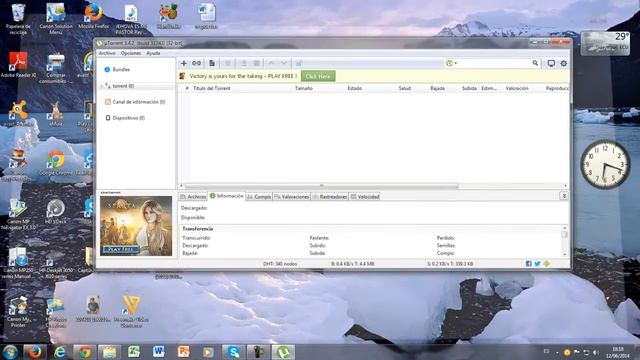
Task: Sort by Valoración column header
Action: (517, 88)
